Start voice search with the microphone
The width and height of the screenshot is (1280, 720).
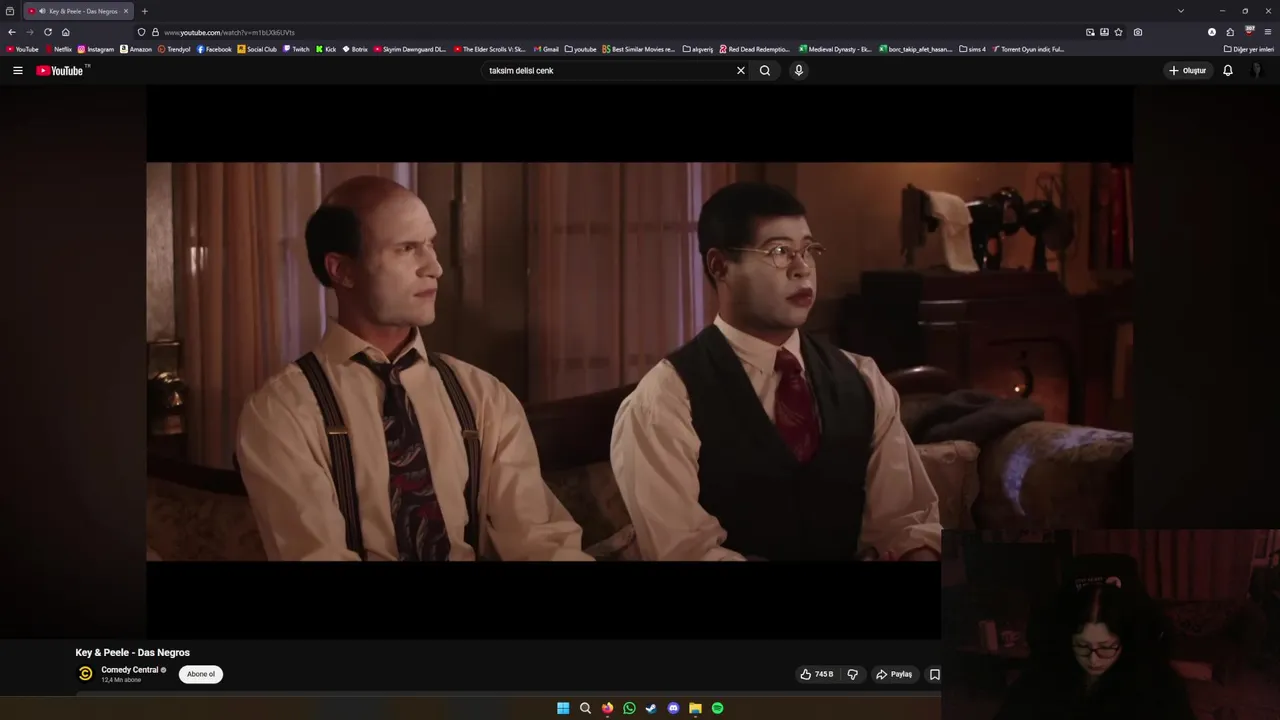pyautogui.click(x=798, y=70)
